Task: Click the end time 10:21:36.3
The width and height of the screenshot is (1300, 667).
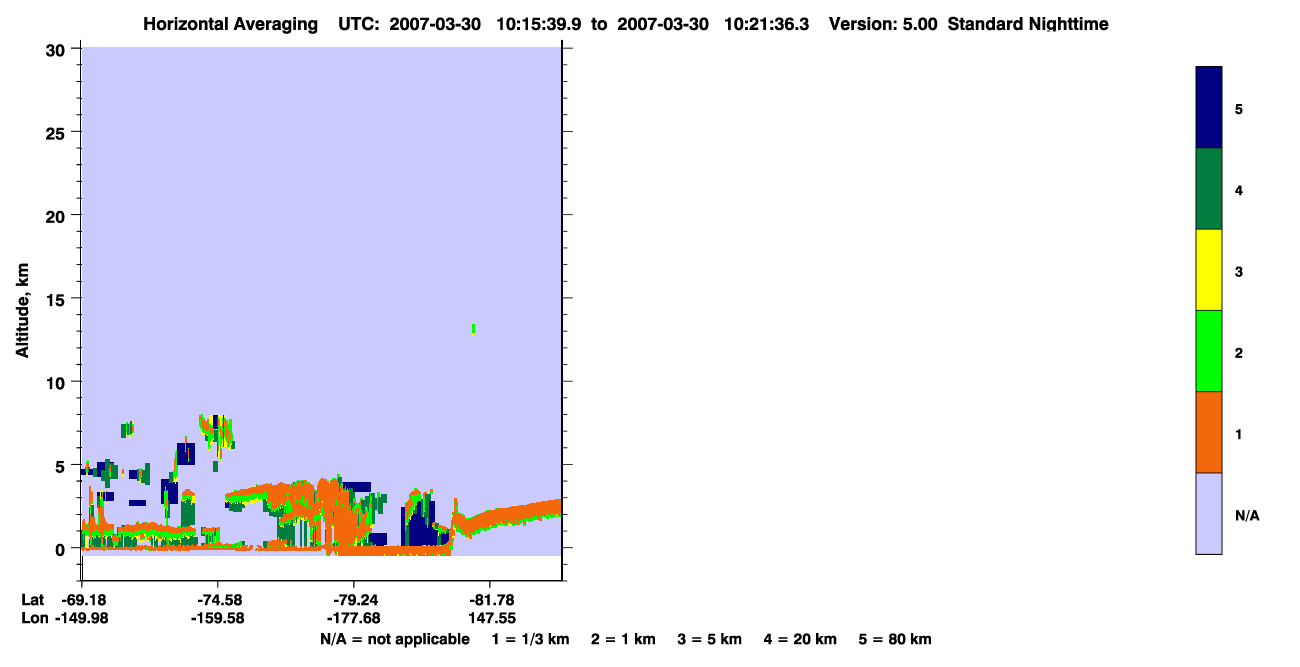Action: [767, 24]
